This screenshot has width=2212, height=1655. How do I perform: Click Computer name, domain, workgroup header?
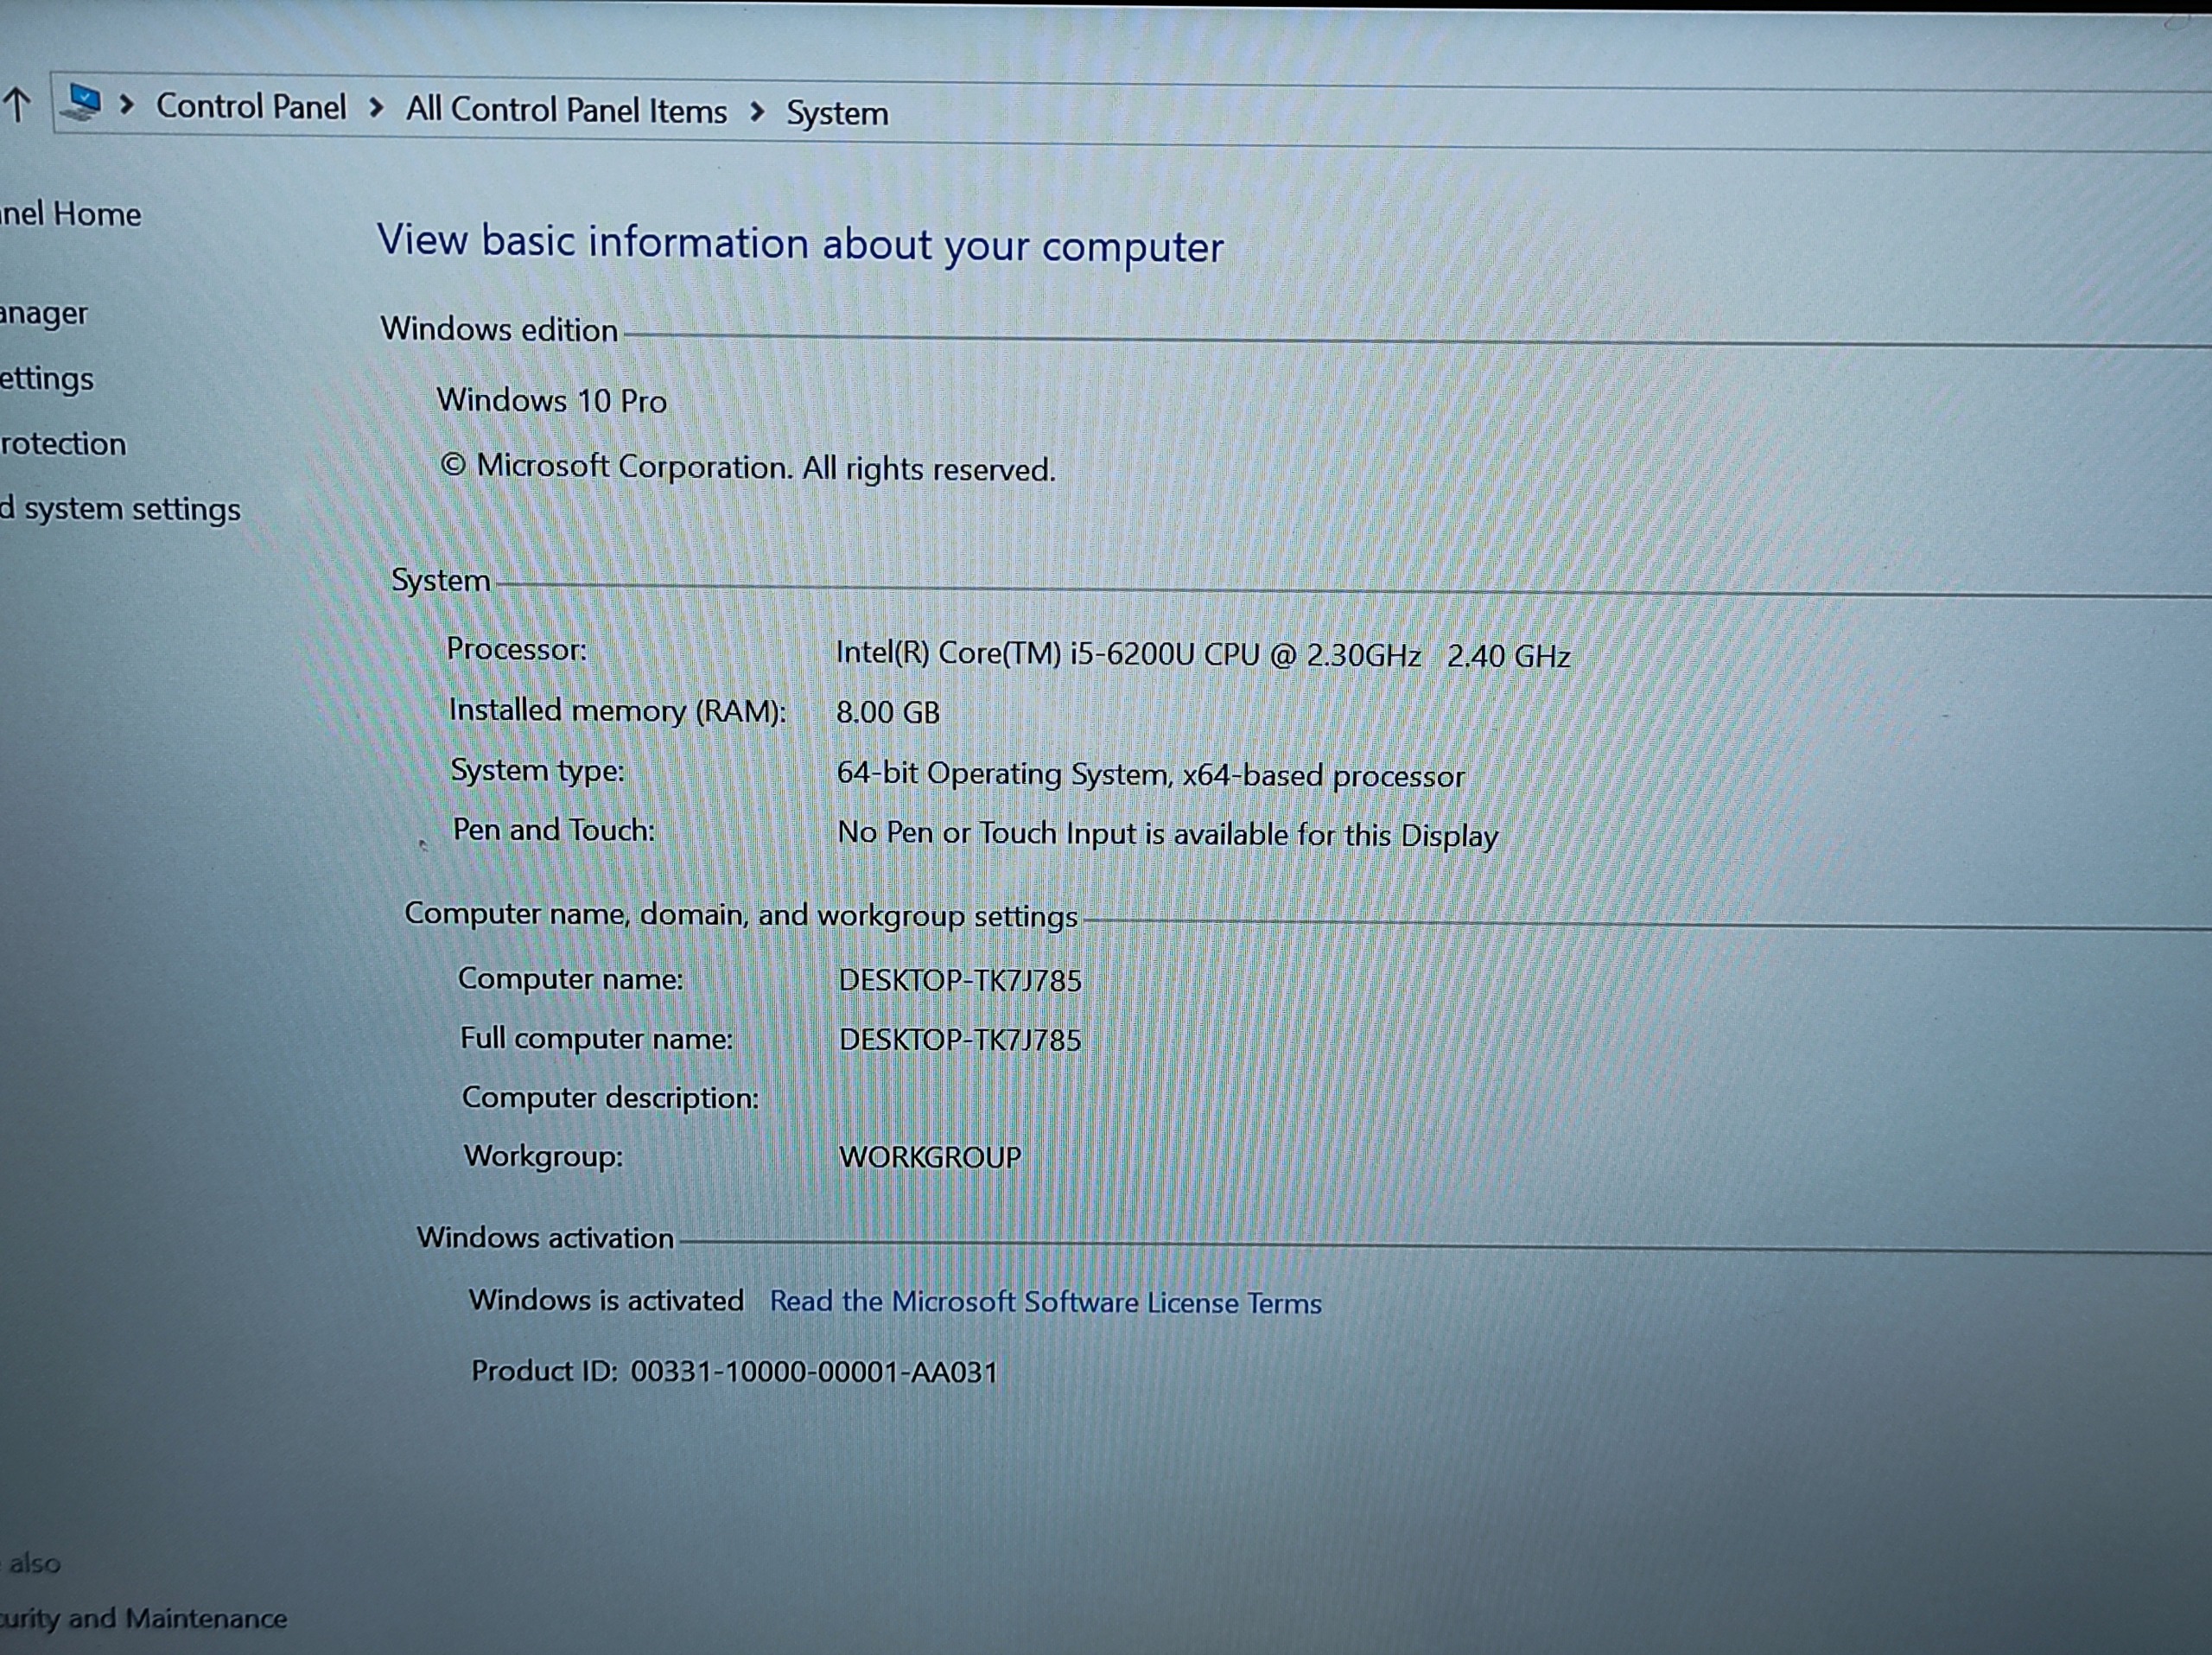coord(741,915)
